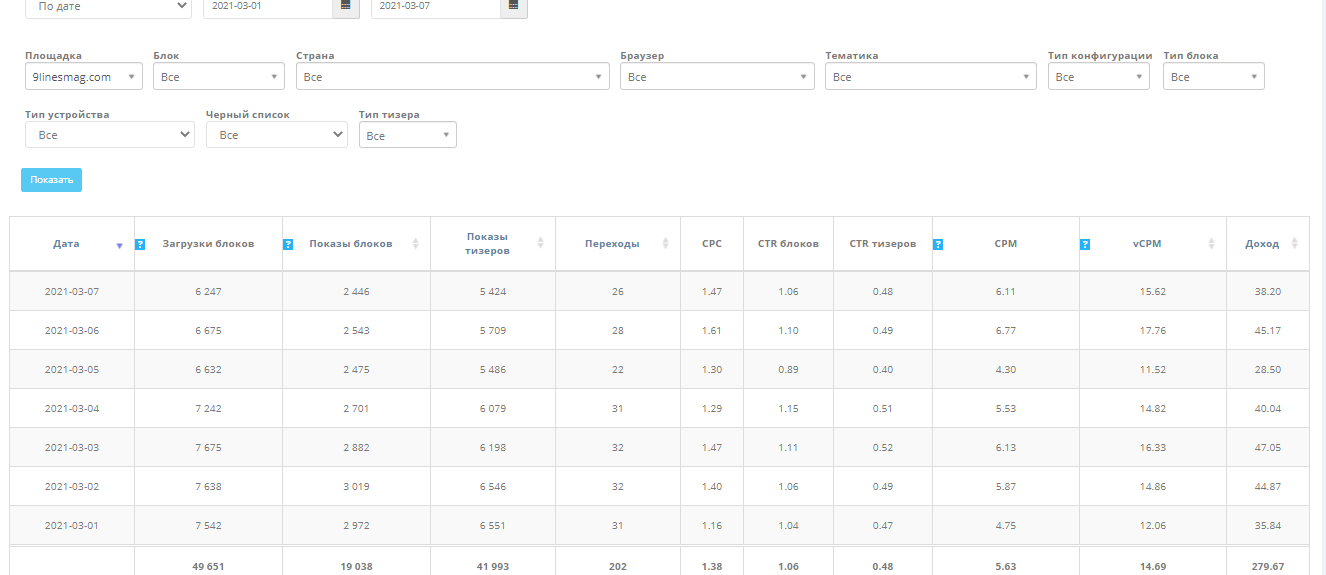Click help icon next to Загрузки блоков
Viewport: 1326px width, 575px height.
tap(140, 244)
